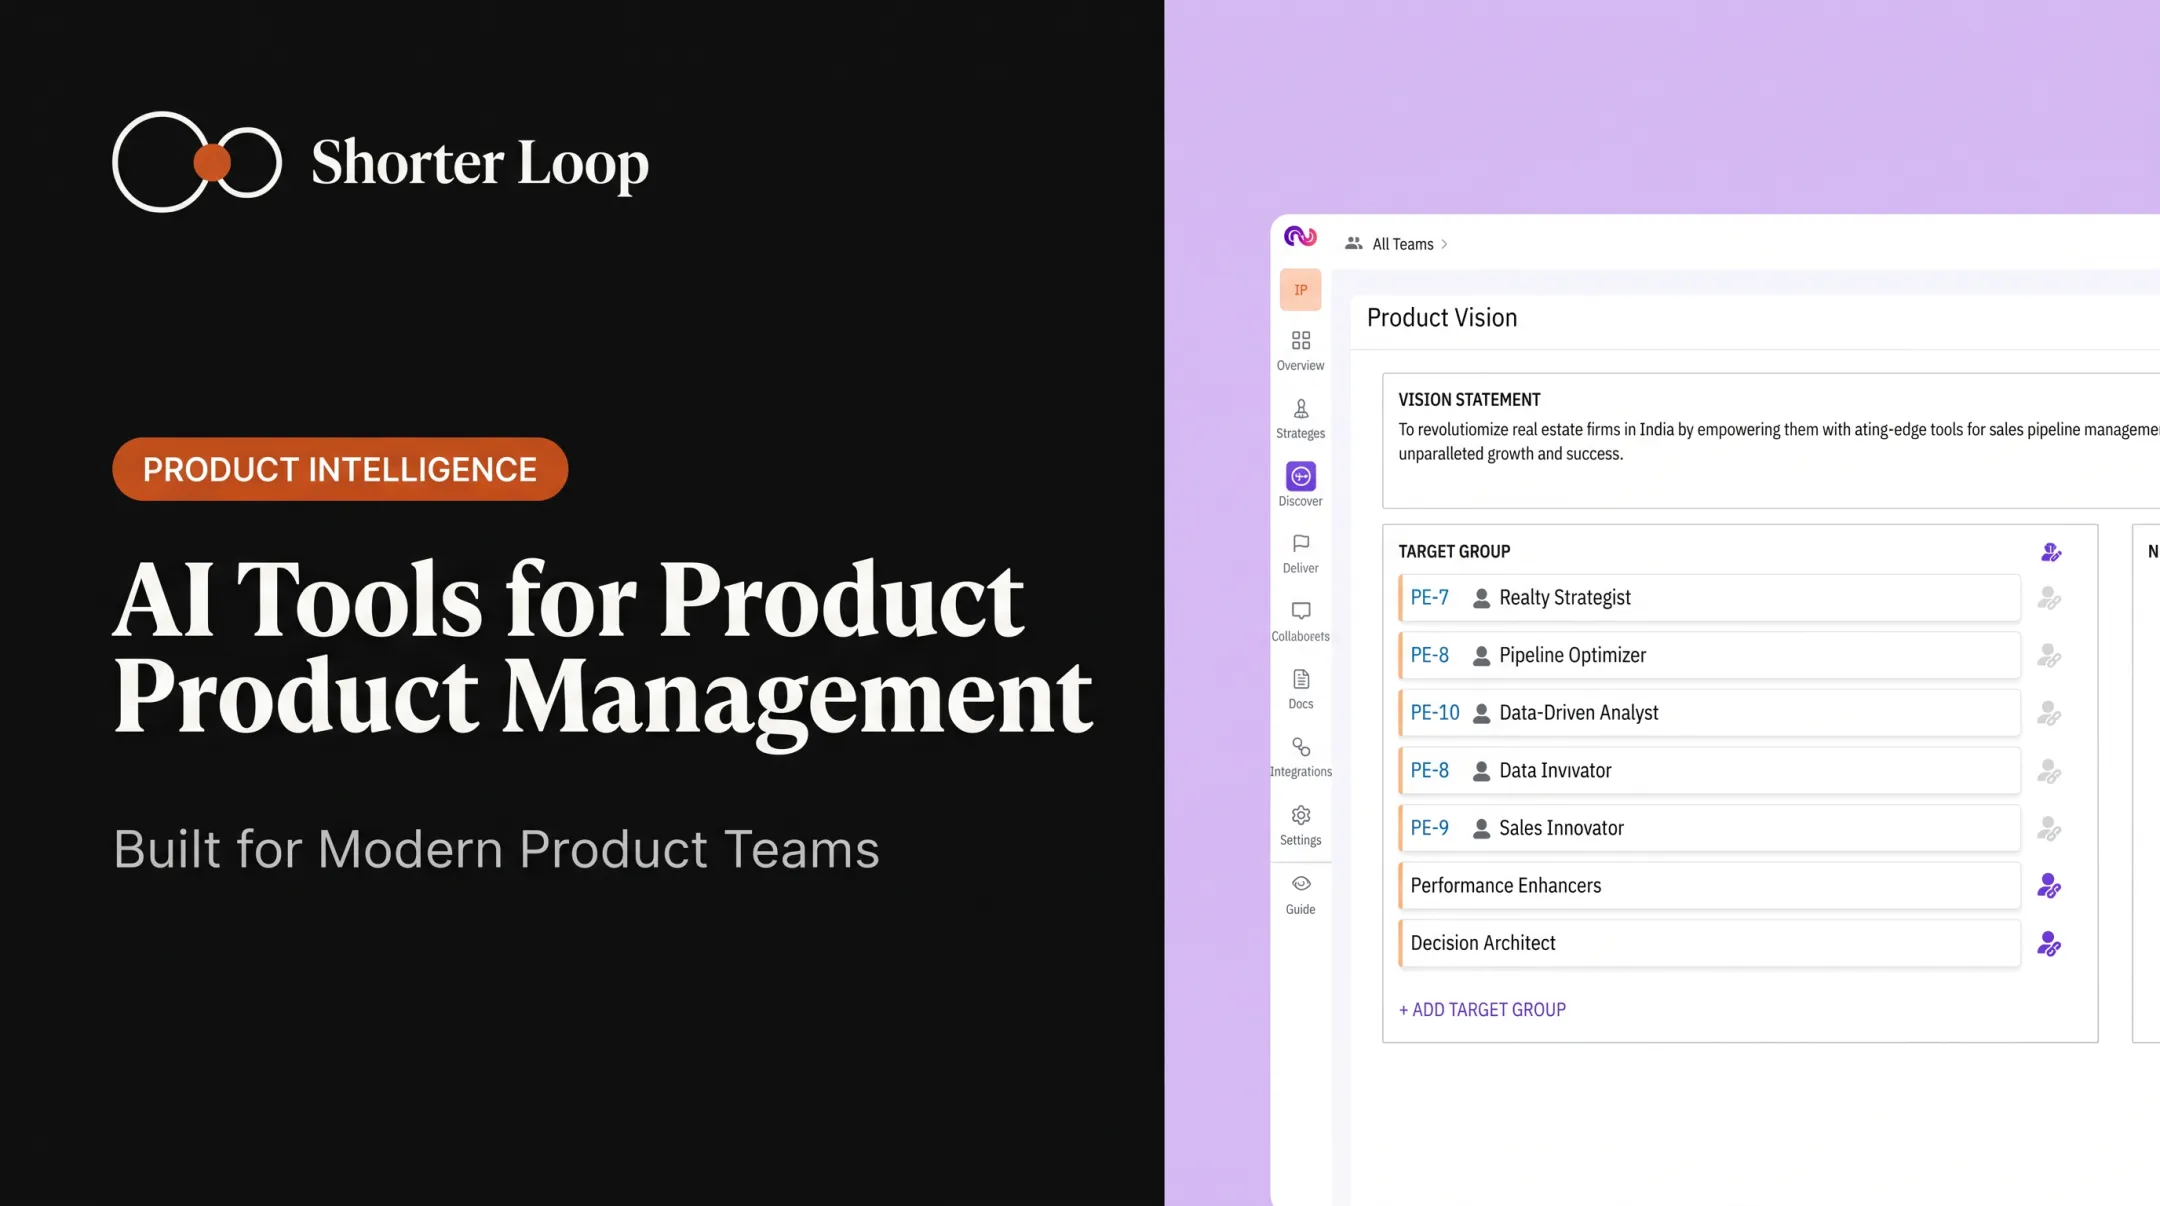This screenshot has width=2160, height=1206.
Task: Click persona link icon beside Sales Innovator
Action: coord(2048,829)
